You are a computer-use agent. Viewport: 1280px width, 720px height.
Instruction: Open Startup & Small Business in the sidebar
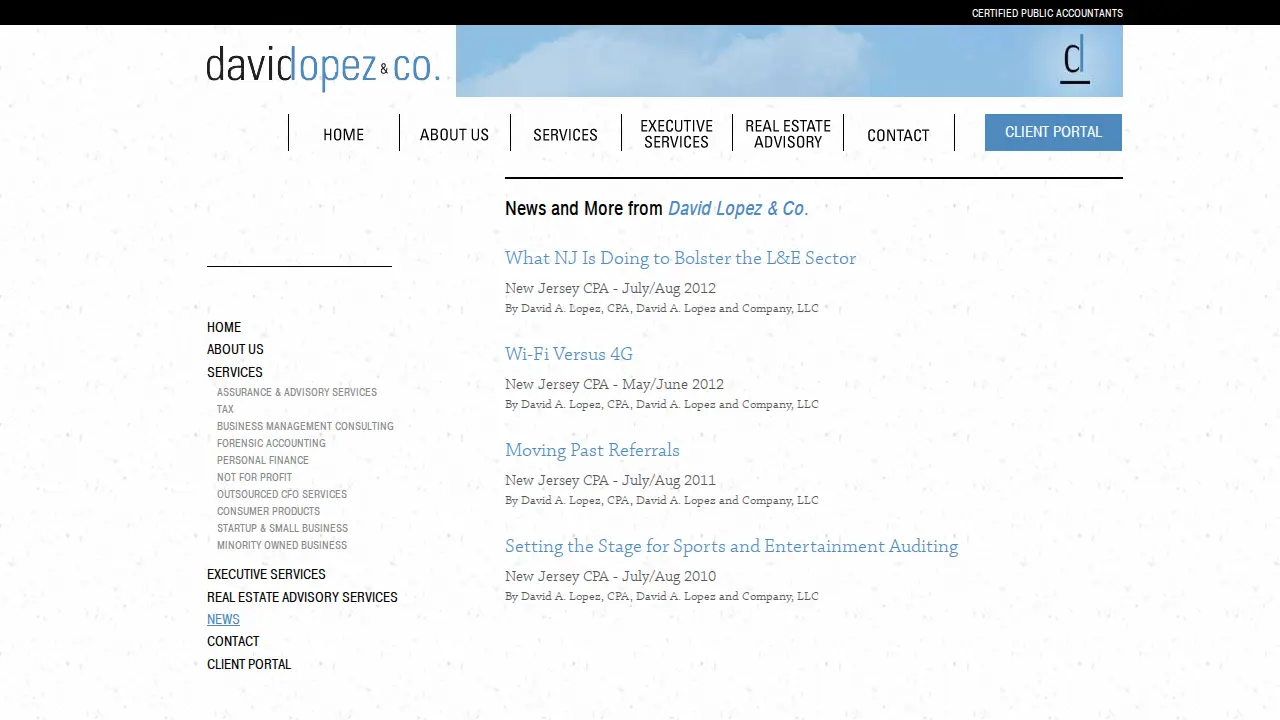(x=283, y=528)
